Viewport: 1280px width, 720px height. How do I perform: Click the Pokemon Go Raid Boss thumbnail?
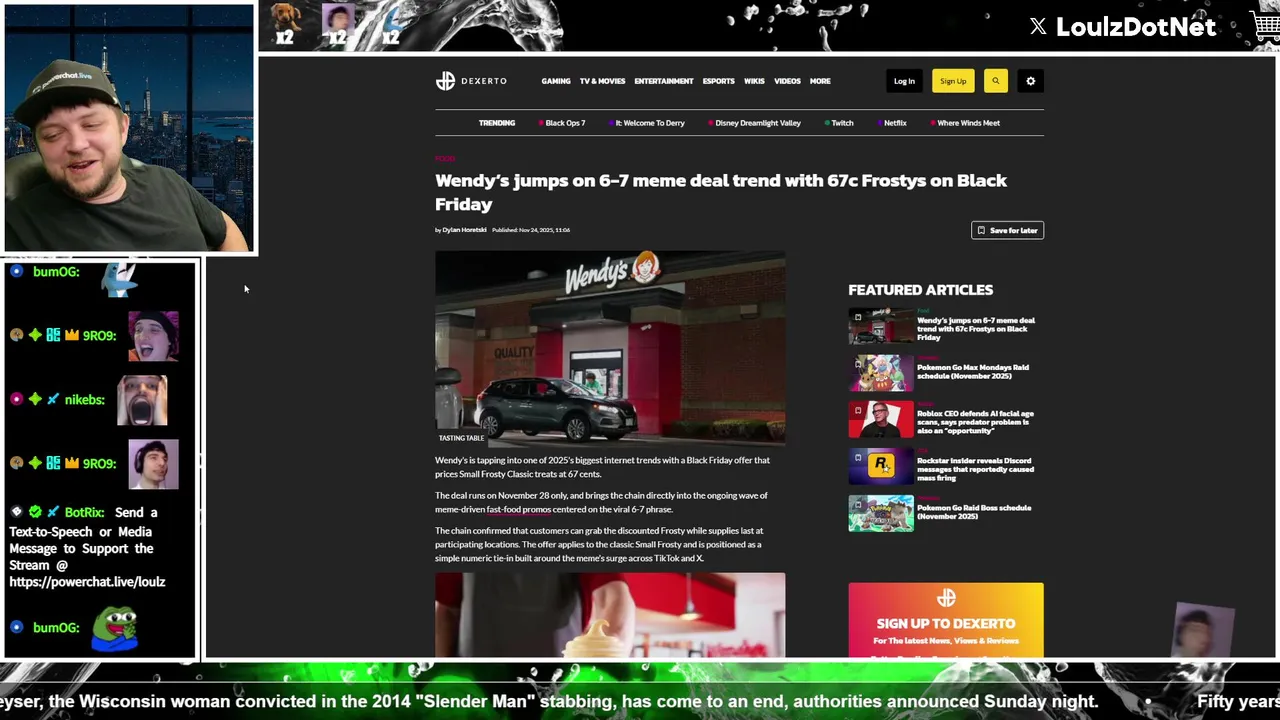click(881, 513)
